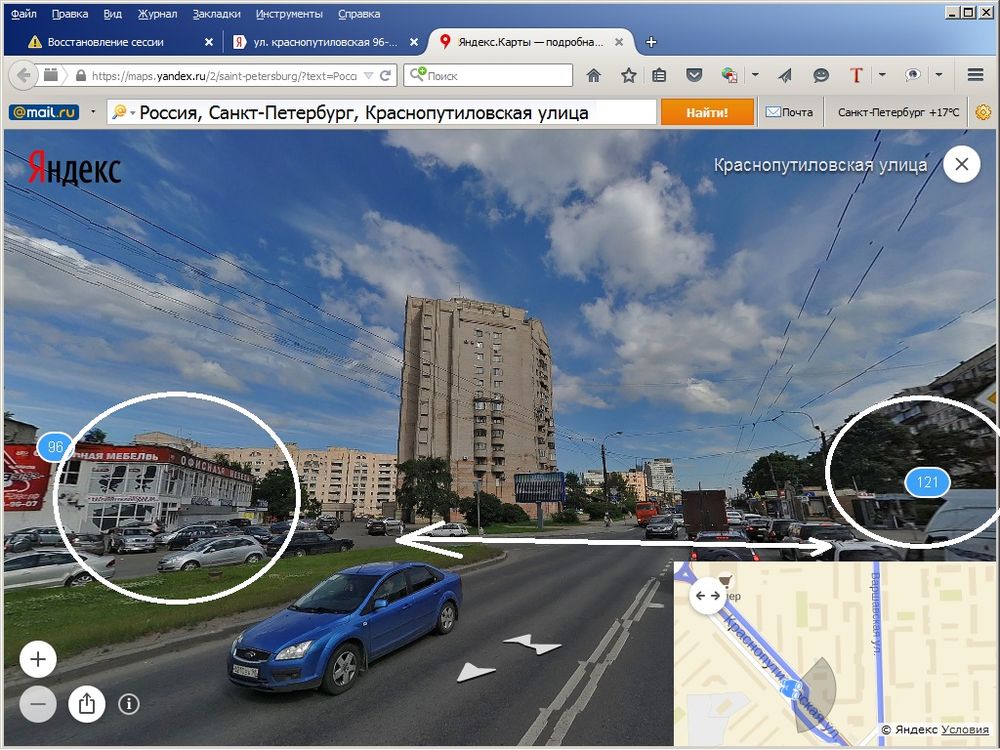The height and width of the screenshot is (750, 1000).
Task: Open the panorama info icon
Action: pyautogui.click(x=129, y=704)
